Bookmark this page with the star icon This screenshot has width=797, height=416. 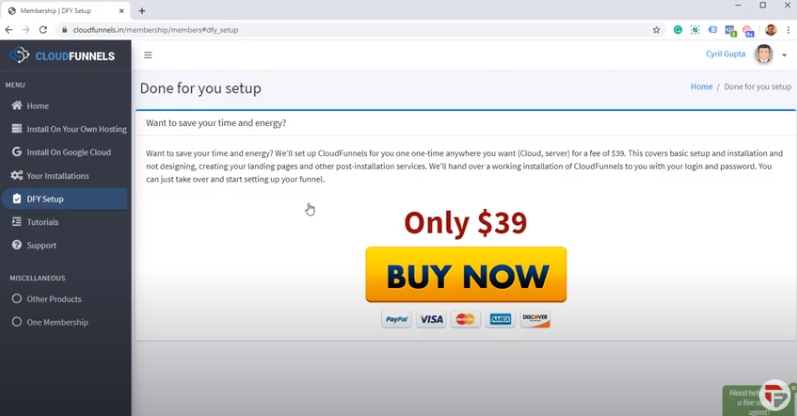(x=656, y=30)
